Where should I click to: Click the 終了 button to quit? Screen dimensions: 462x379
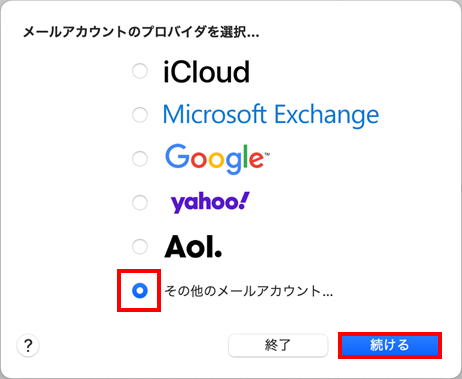point(278,345)
